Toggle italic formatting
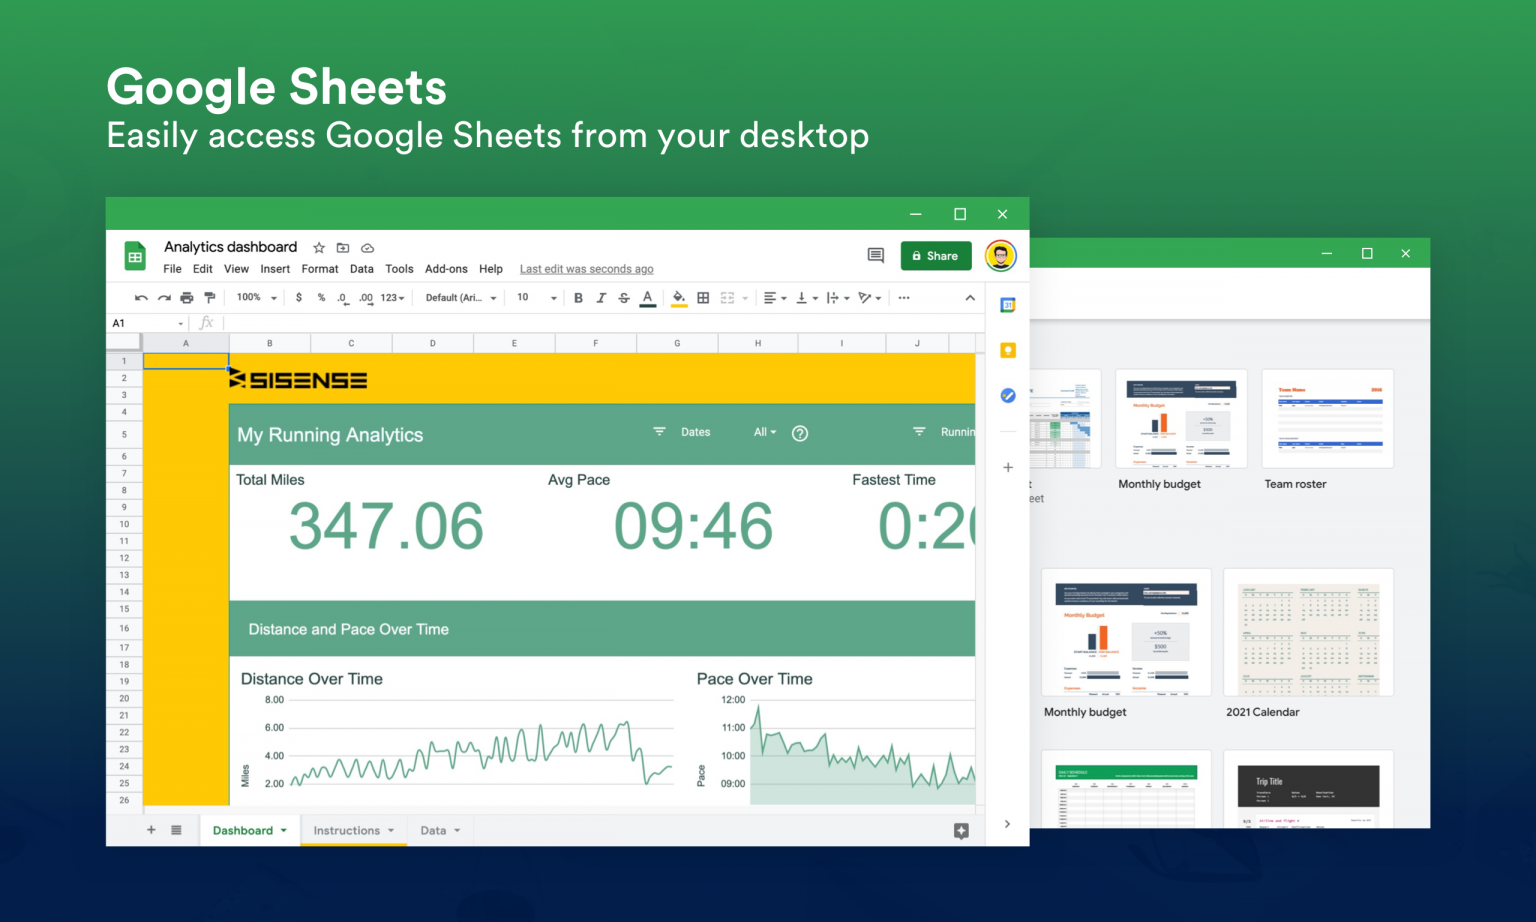The width and height of the screenshot is (1536, 922). coord(601,298)
